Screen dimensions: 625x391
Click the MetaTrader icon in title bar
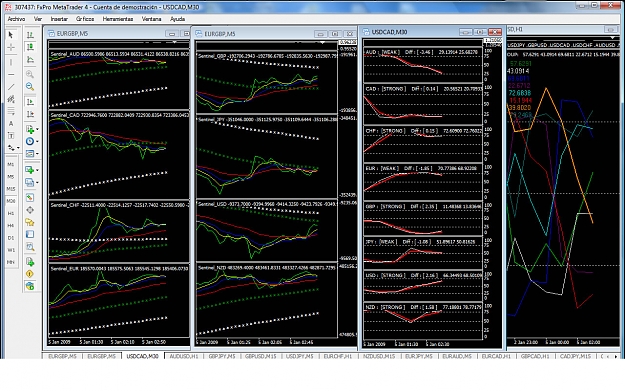pyautogui.click(x=8, y=7)
